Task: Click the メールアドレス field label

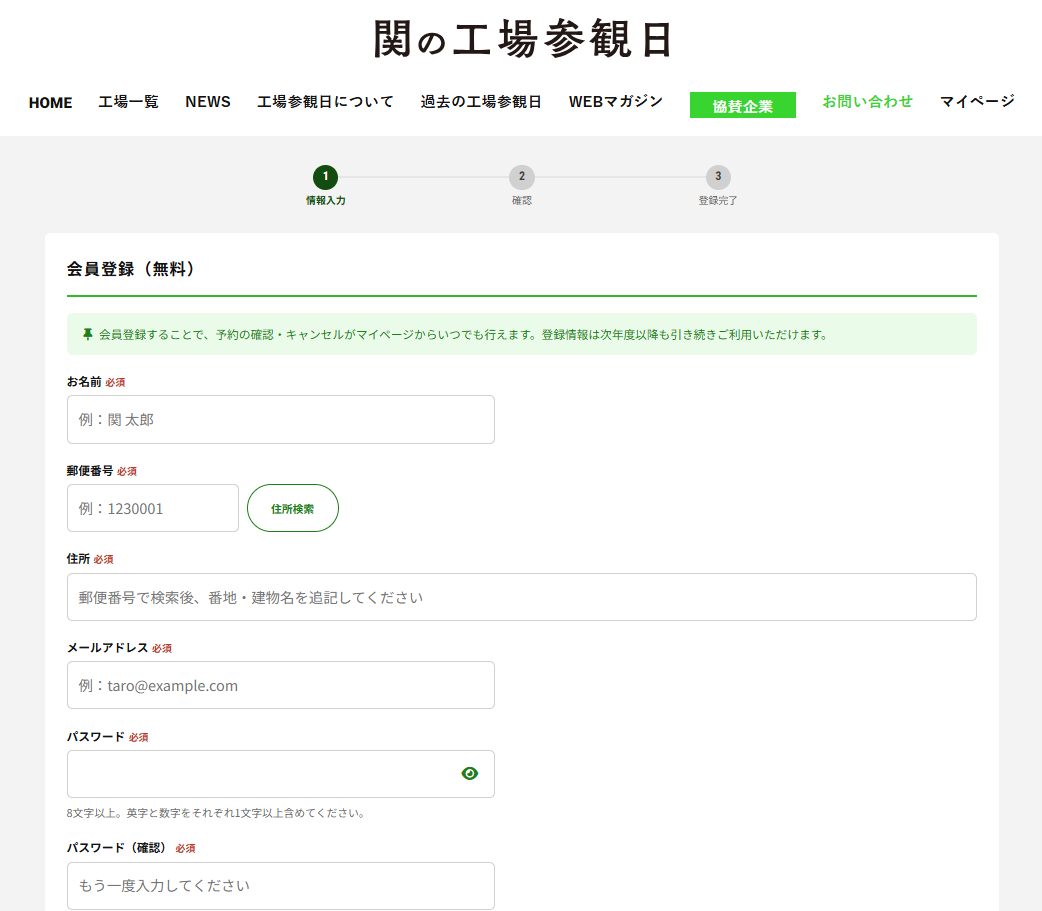Action: [107, 647]
